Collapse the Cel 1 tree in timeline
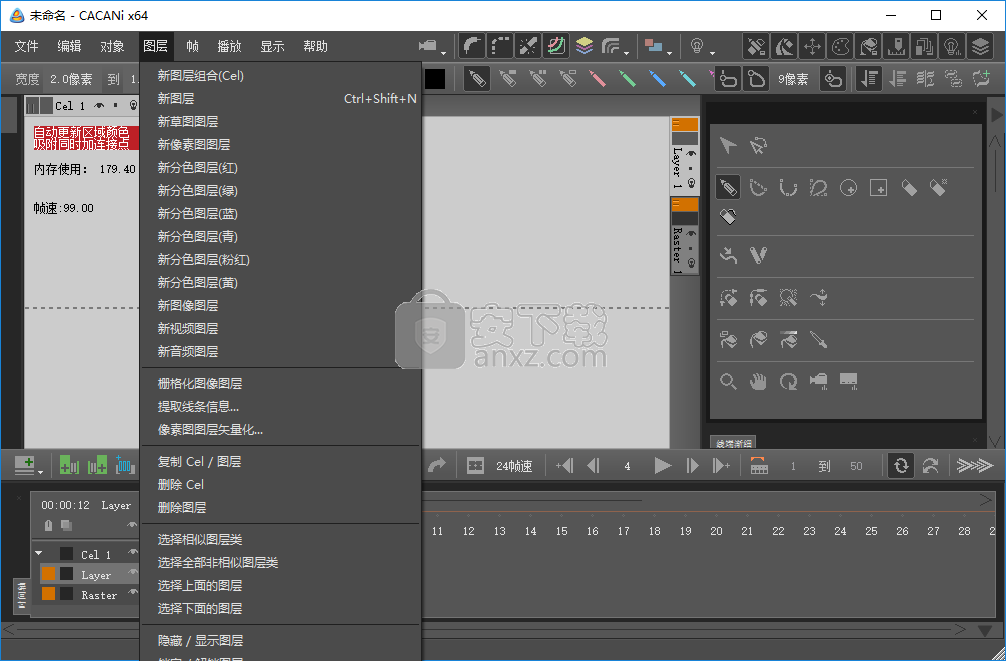The image size is (1006, 661). 39,553
